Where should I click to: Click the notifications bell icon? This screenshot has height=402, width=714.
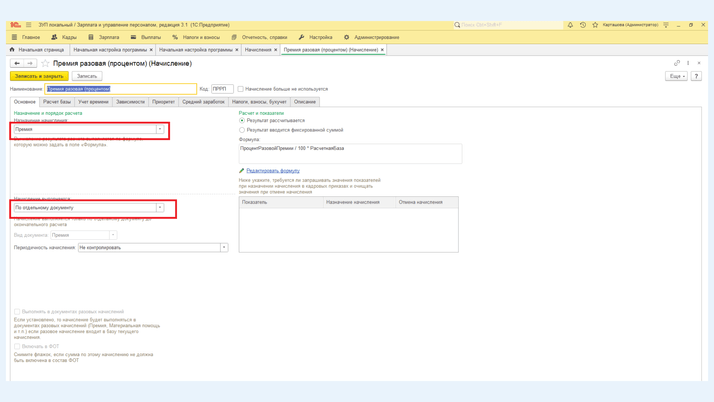click(570, 25)
